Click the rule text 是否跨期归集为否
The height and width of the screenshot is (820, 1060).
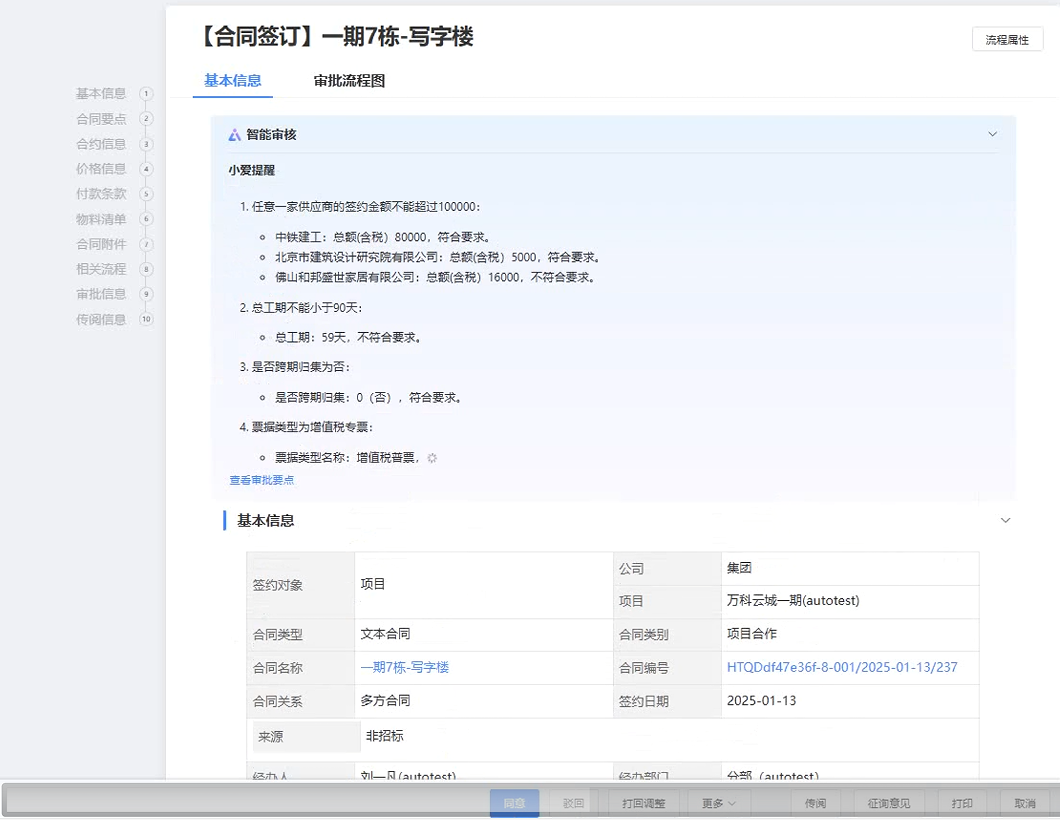tap(300, 367)
